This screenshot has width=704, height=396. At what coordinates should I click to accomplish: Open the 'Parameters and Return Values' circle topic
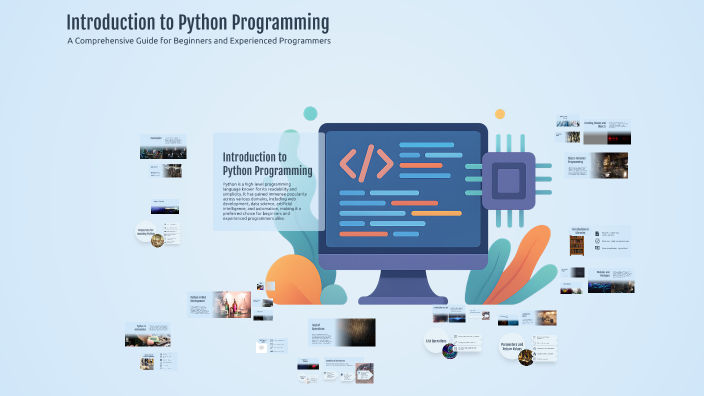click(512, 347)
